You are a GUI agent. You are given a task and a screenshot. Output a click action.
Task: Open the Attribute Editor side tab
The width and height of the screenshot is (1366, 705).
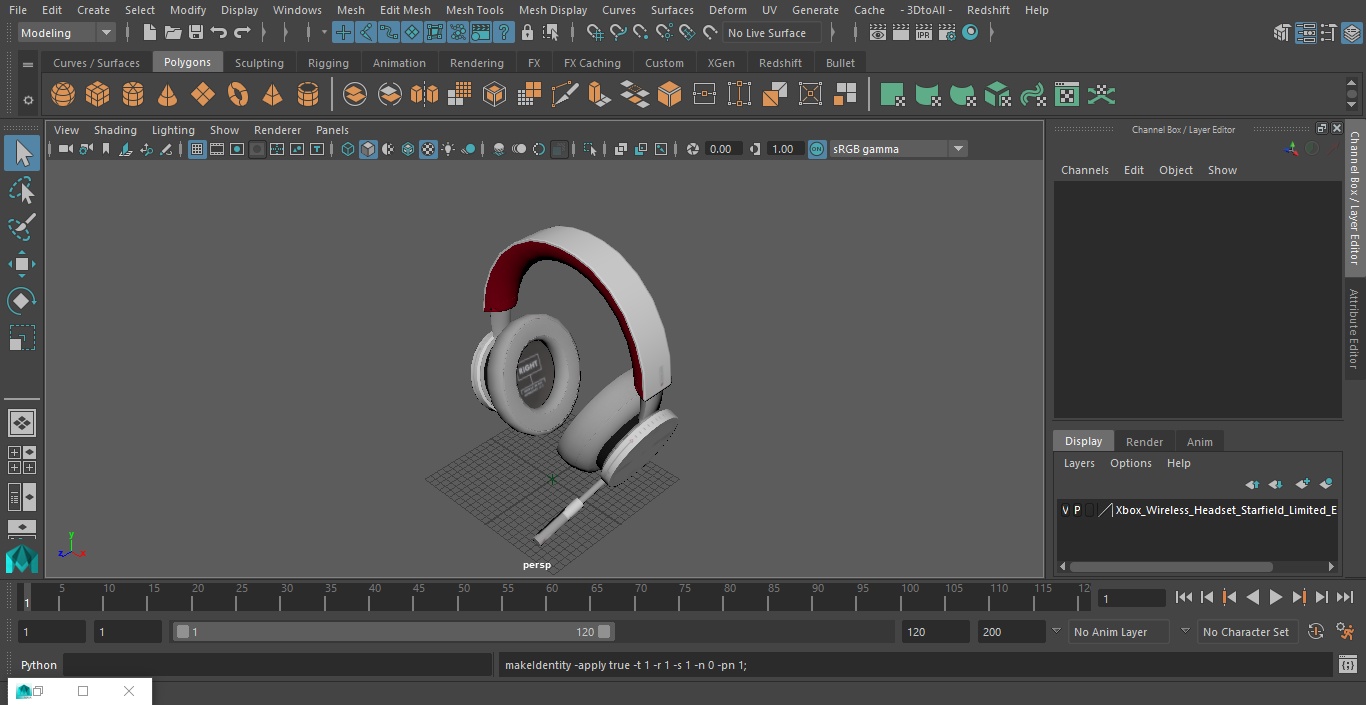(1354, 329)
